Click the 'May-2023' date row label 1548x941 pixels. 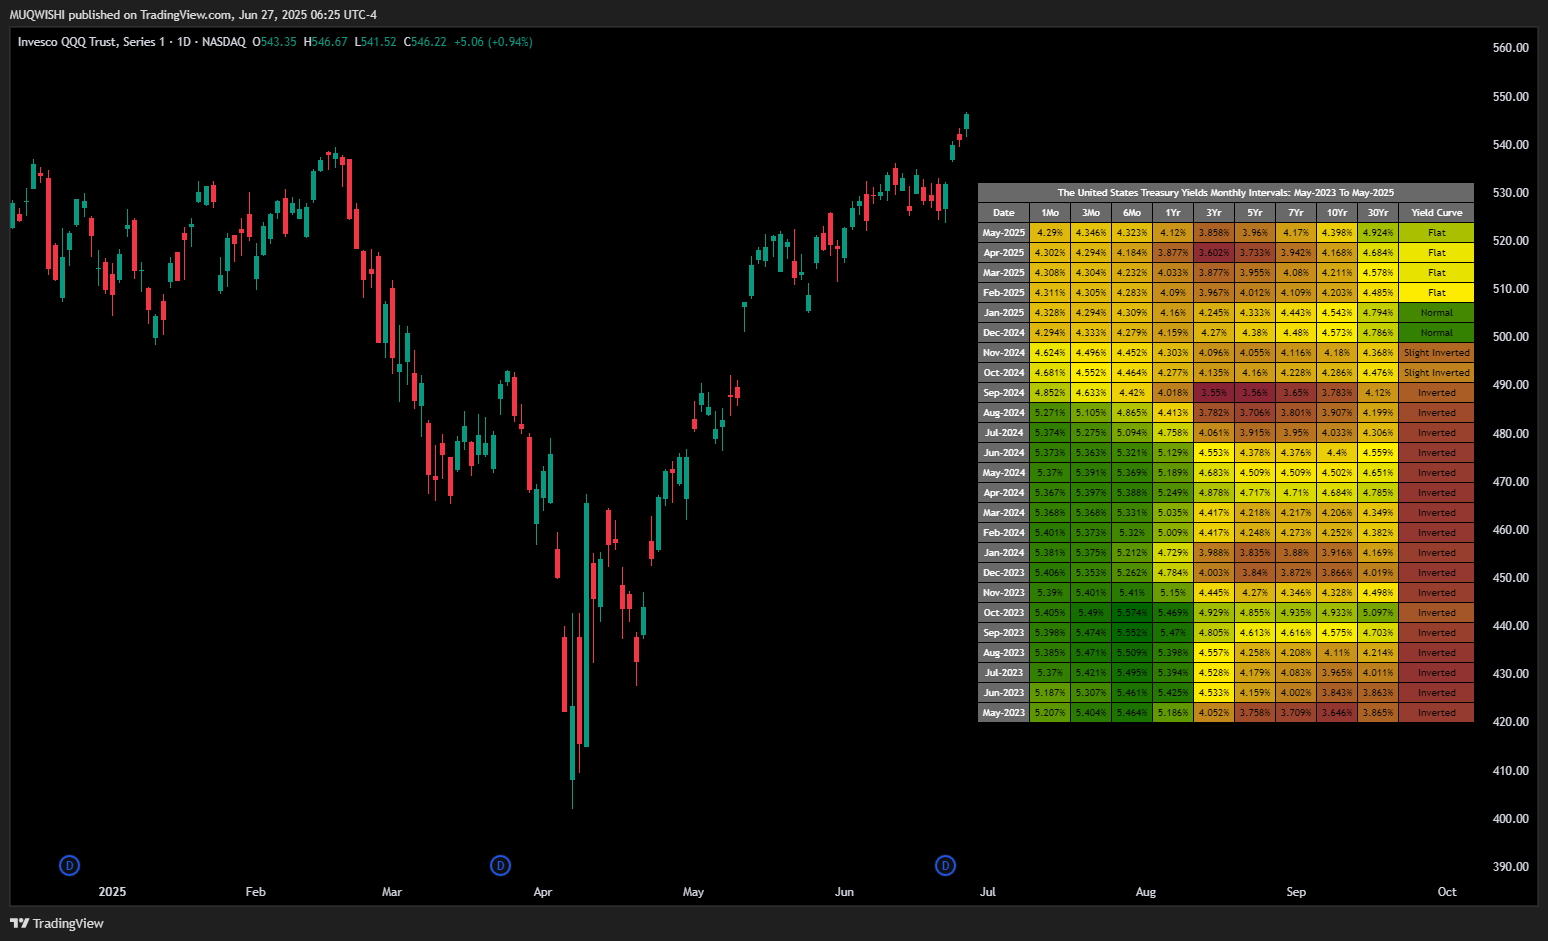tap(1004, 713)
